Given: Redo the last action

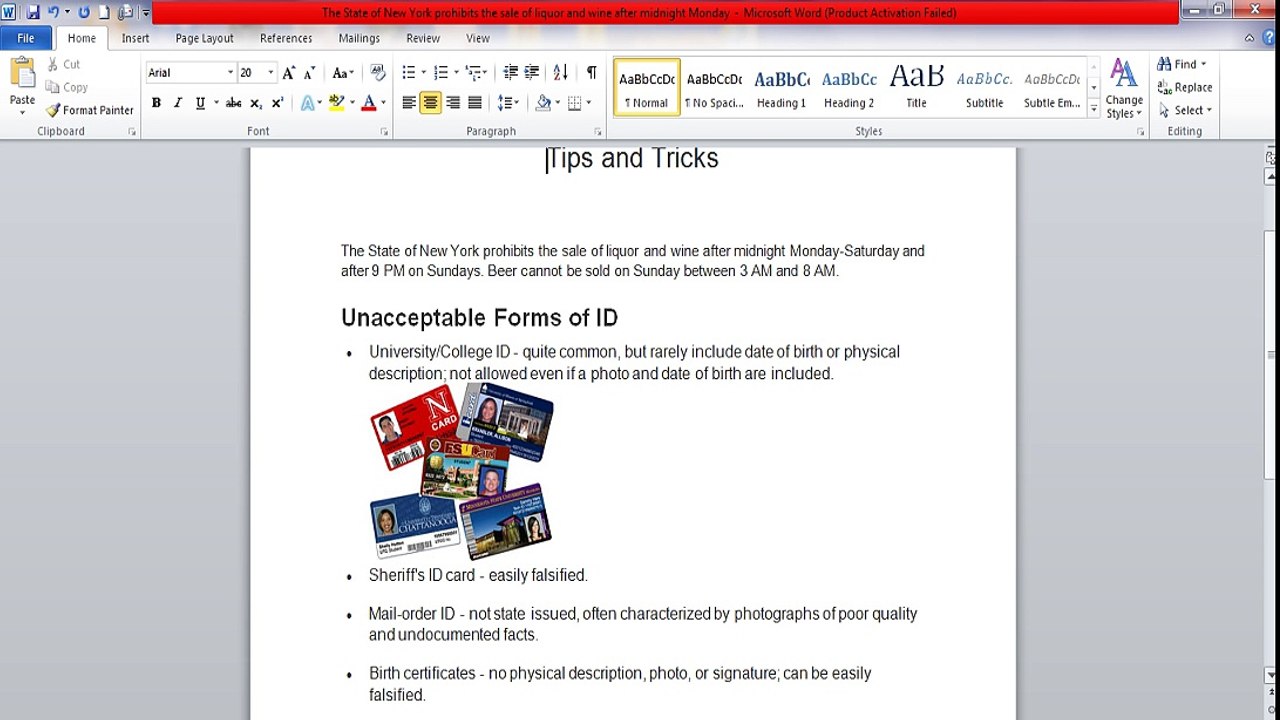Looking at the screenshot, I should tap(84, 13).
